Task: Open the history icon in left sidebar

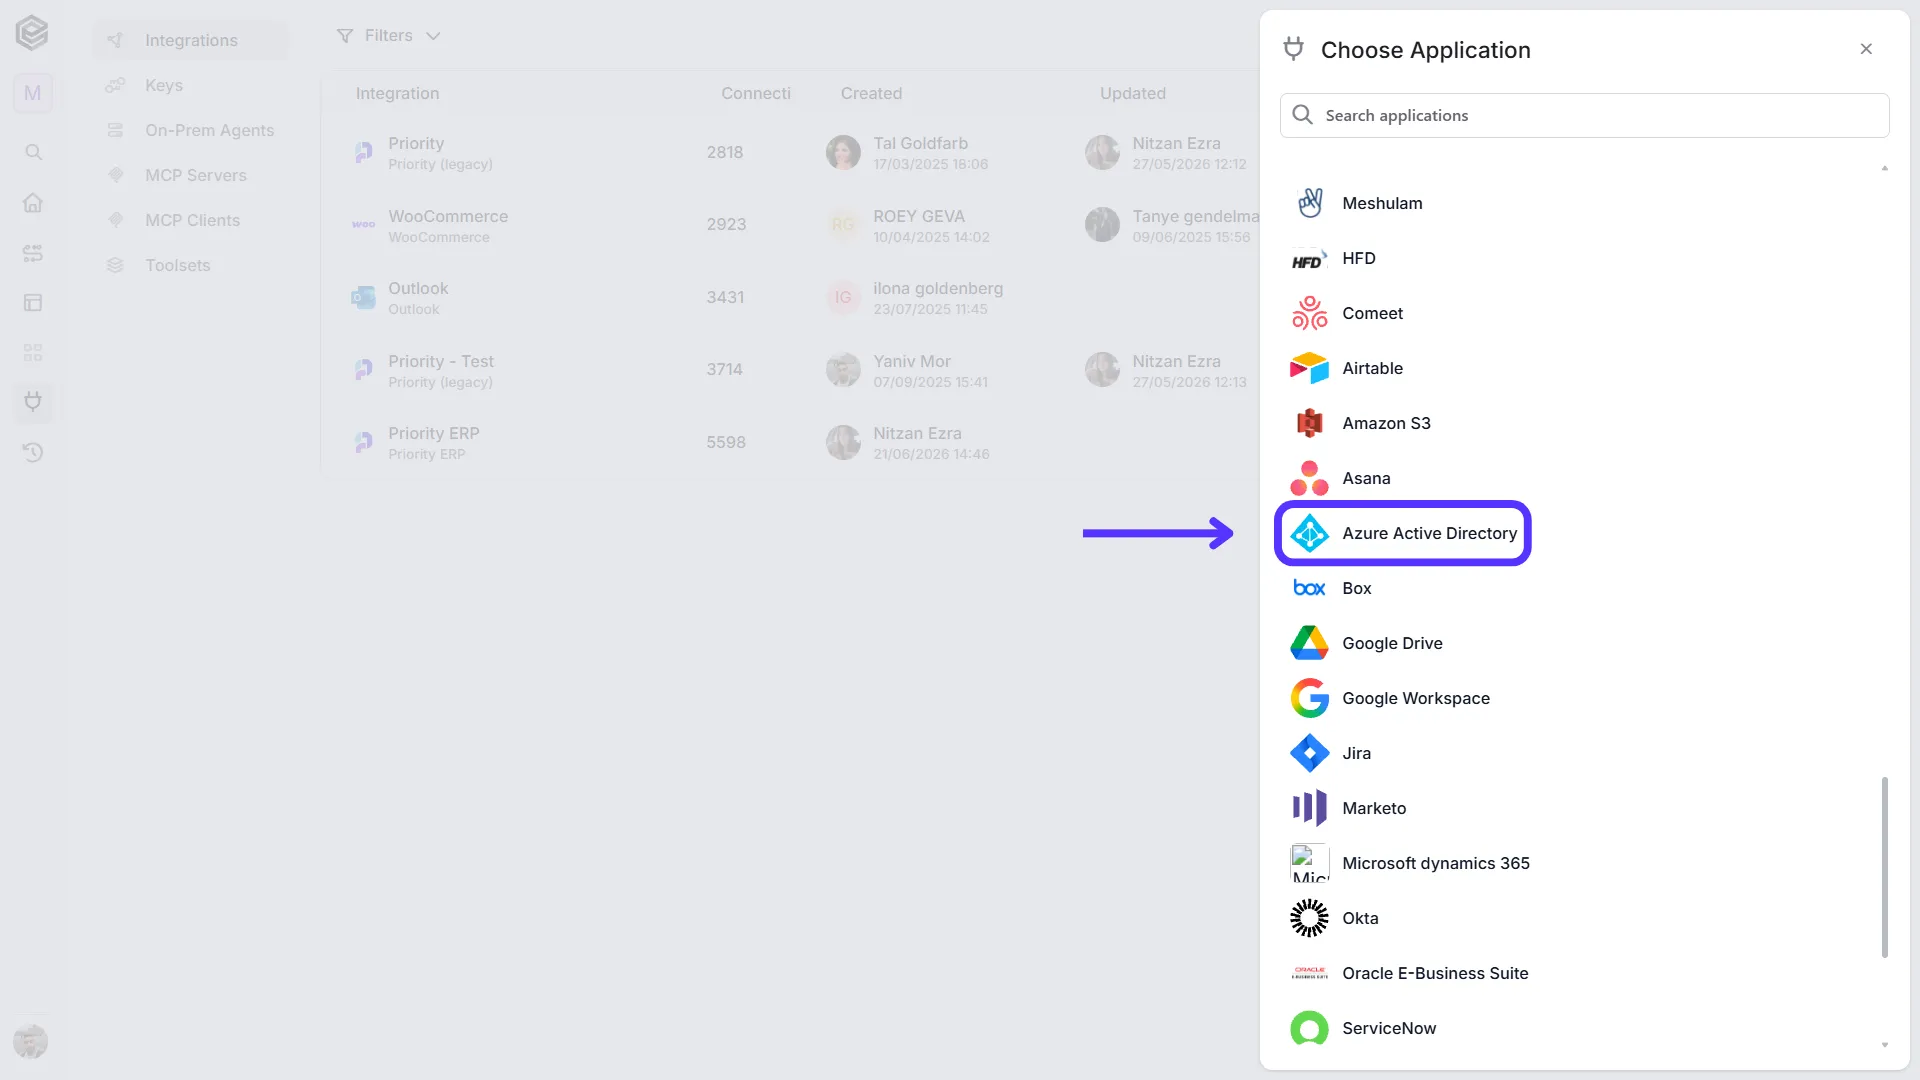Action: [33, 452]
